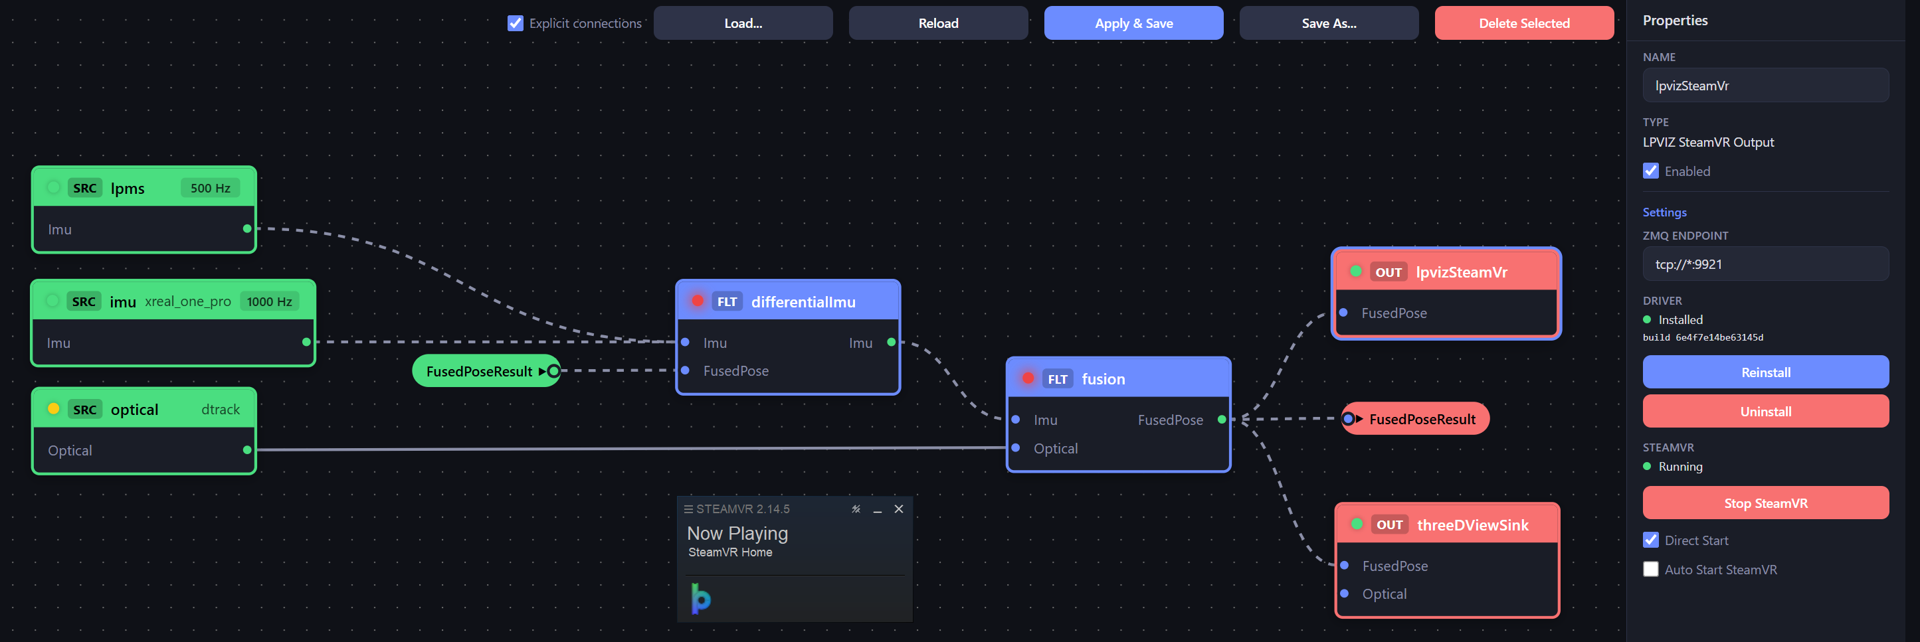This screenshot has height=642, width=1920.
Task: Click the red FusedPoseResult connector port
Action: tap(1348, 418)
